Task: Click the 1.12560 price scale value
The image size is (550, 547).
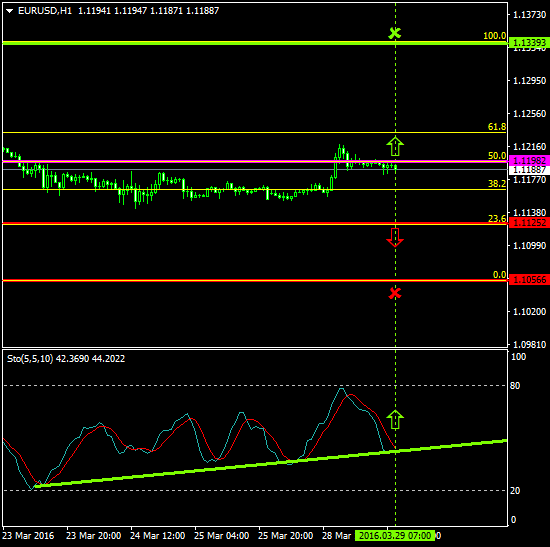Action: 530,114
